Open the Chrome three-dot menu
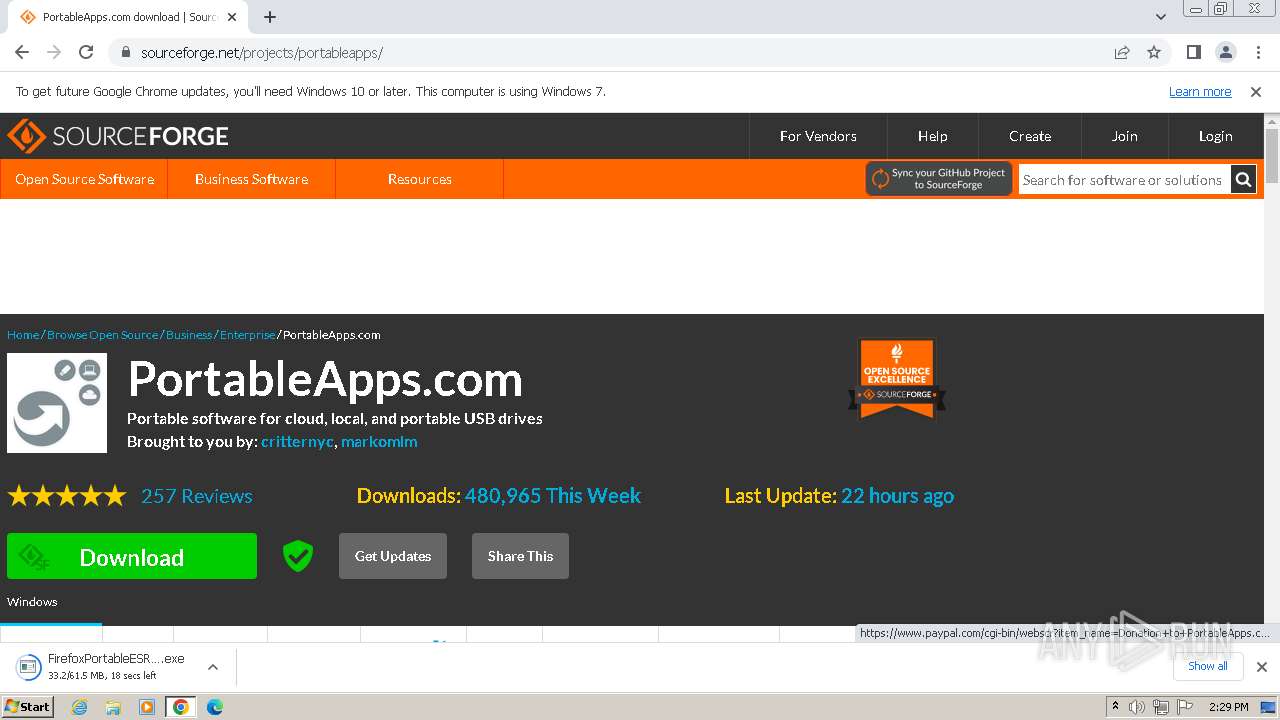 tap(1258, 52)
